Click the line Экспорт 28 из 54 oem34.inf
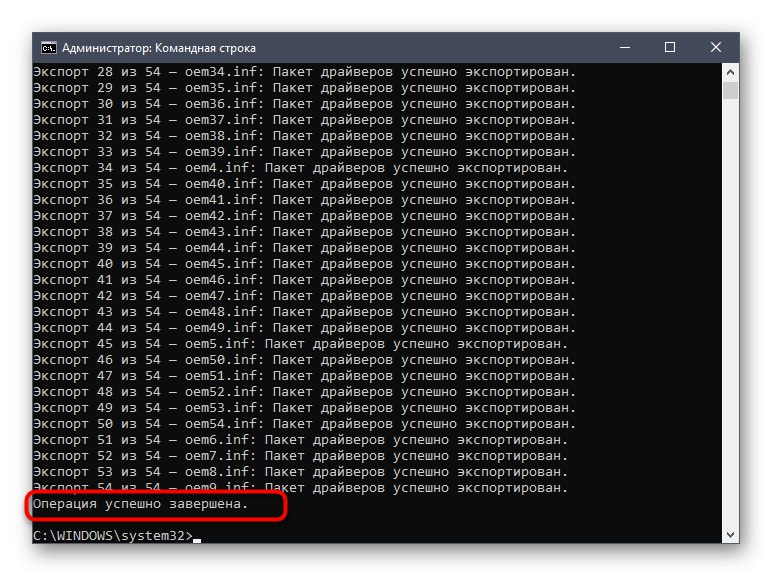The width and height of the screenshot is (772, 576). point(304,72)
